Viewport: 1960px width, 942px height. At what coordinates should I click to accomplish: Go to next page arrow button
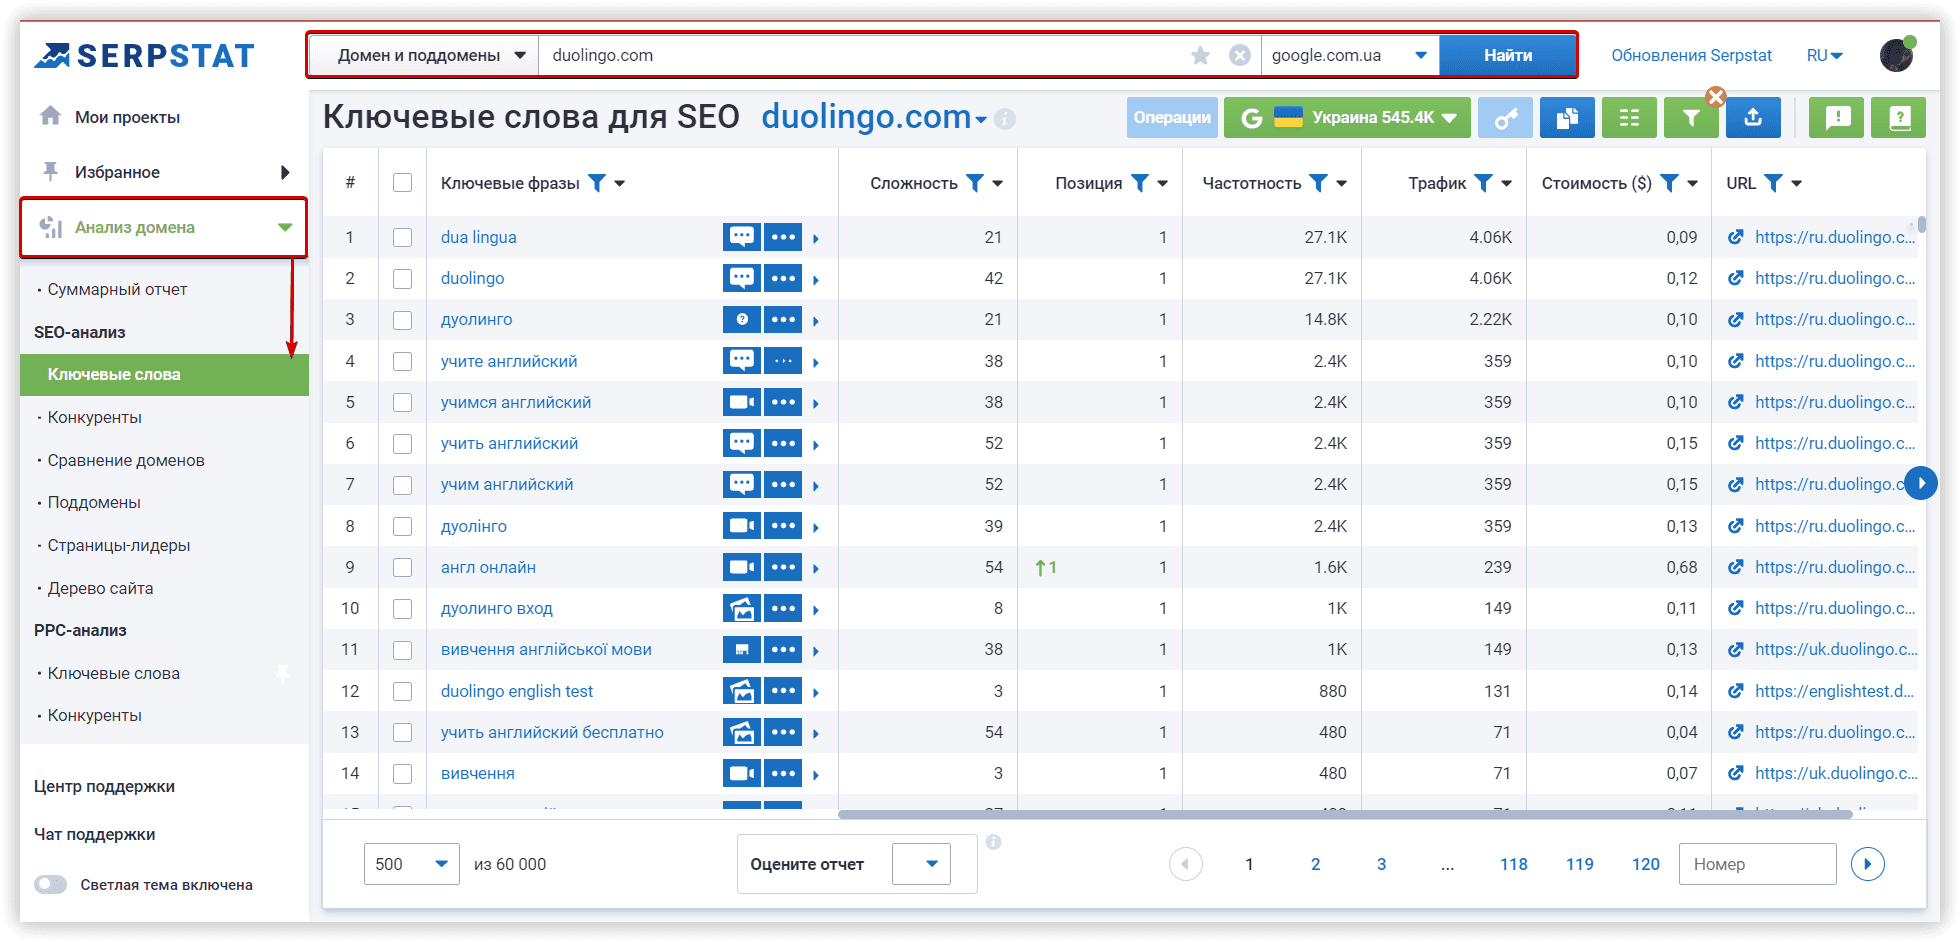pos(1867,864)
